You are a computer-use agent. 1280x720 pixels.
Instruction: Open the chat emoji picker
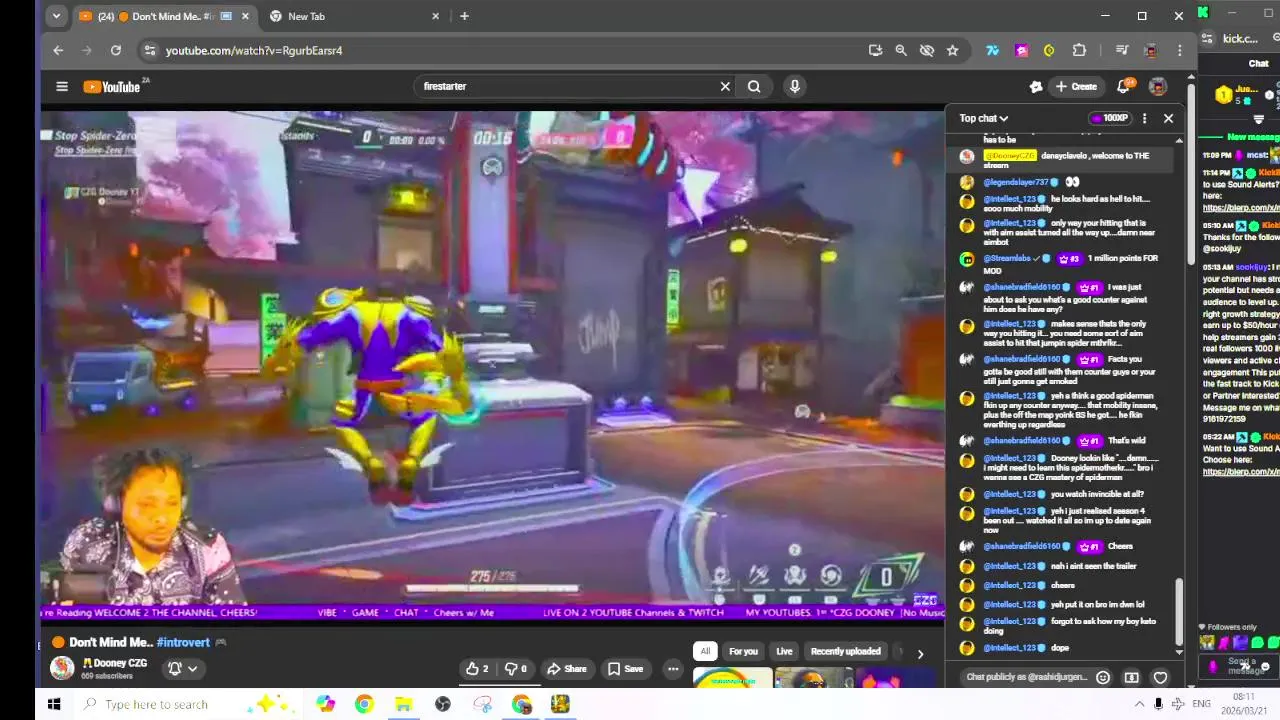coord(1103,677)
